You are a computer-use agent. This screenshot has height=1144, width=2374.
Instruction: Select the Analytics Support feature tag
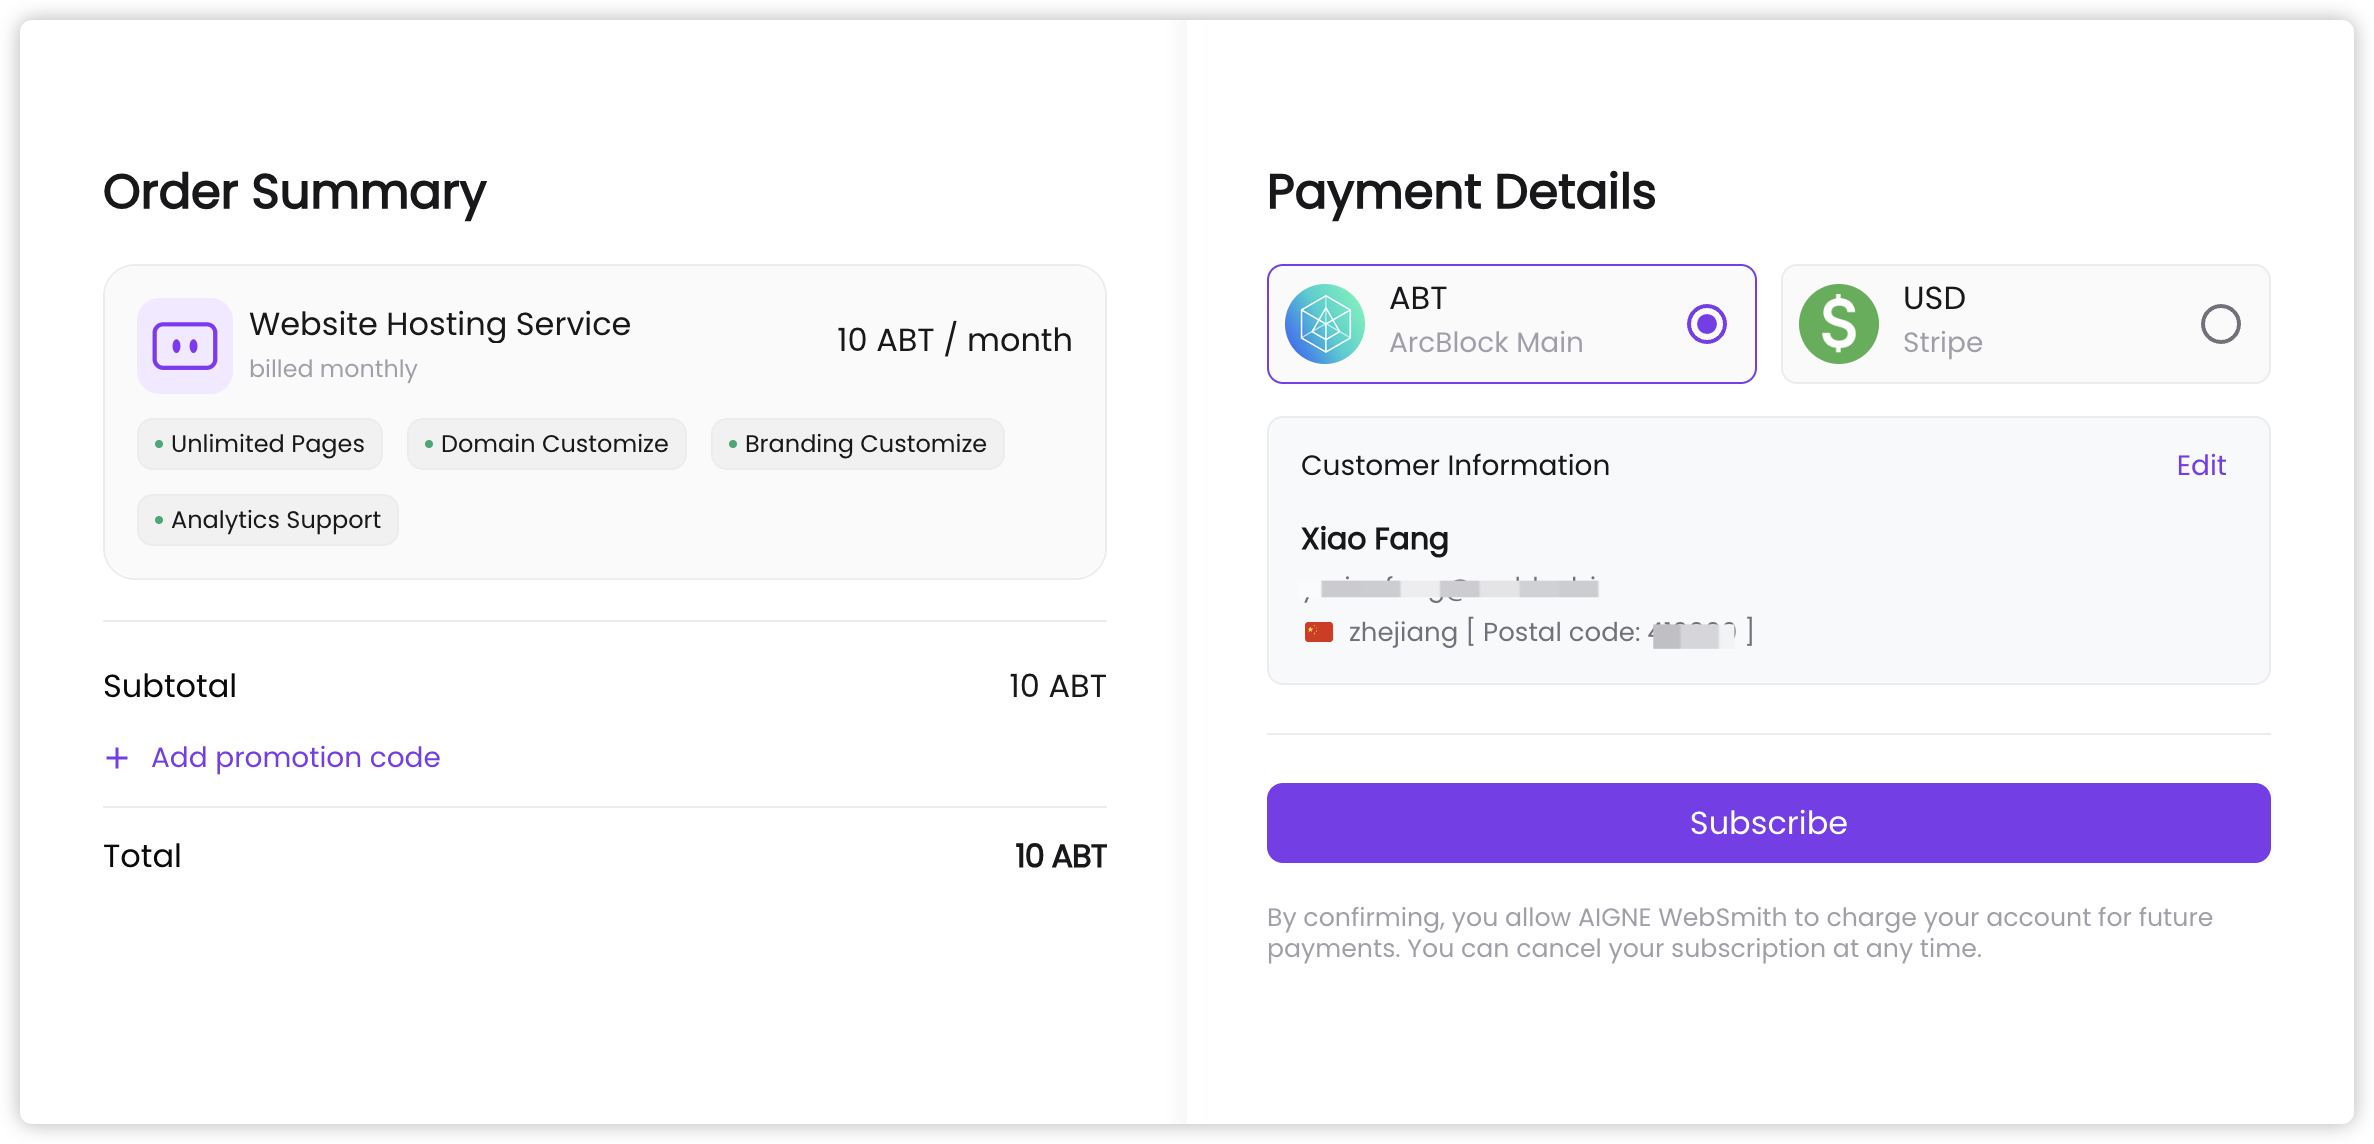[x=266, y=519]
